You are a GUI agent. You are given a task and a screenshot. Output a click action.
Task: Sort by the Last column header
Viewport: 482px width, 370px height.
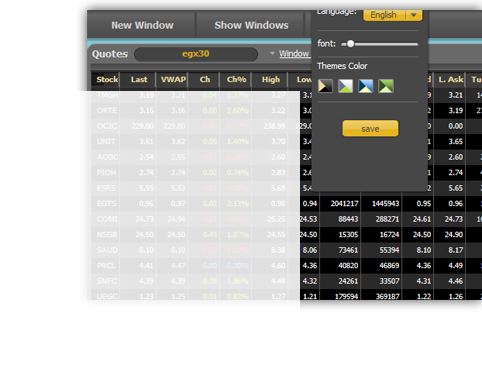[139, 80]
